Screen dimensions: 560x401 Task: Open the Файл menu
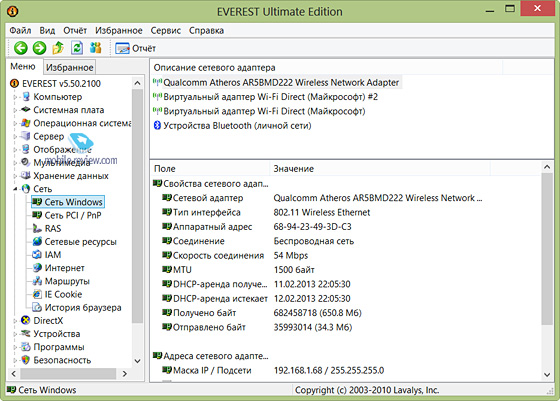(20, 31)
